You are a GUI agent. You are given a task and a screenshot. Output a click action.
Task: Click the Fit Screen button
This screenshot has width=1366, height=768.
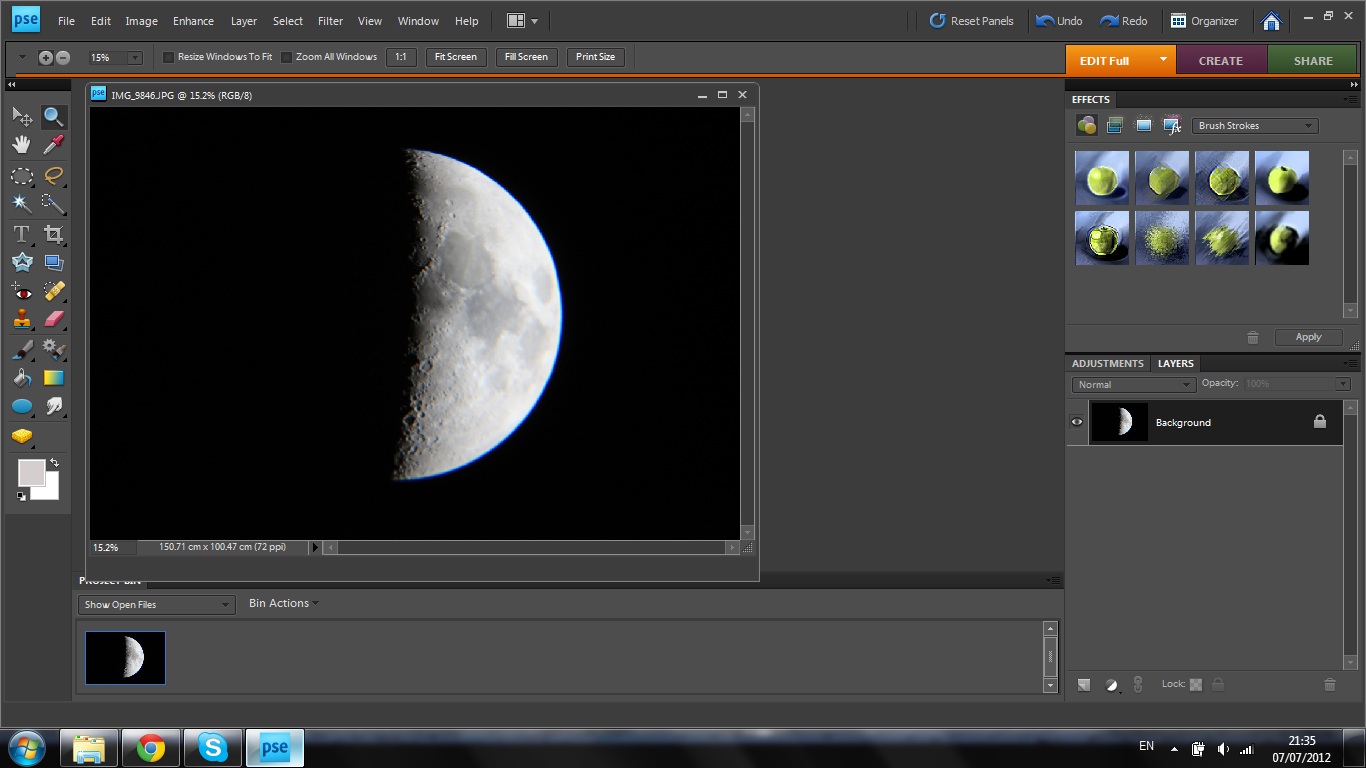point(455,57)
